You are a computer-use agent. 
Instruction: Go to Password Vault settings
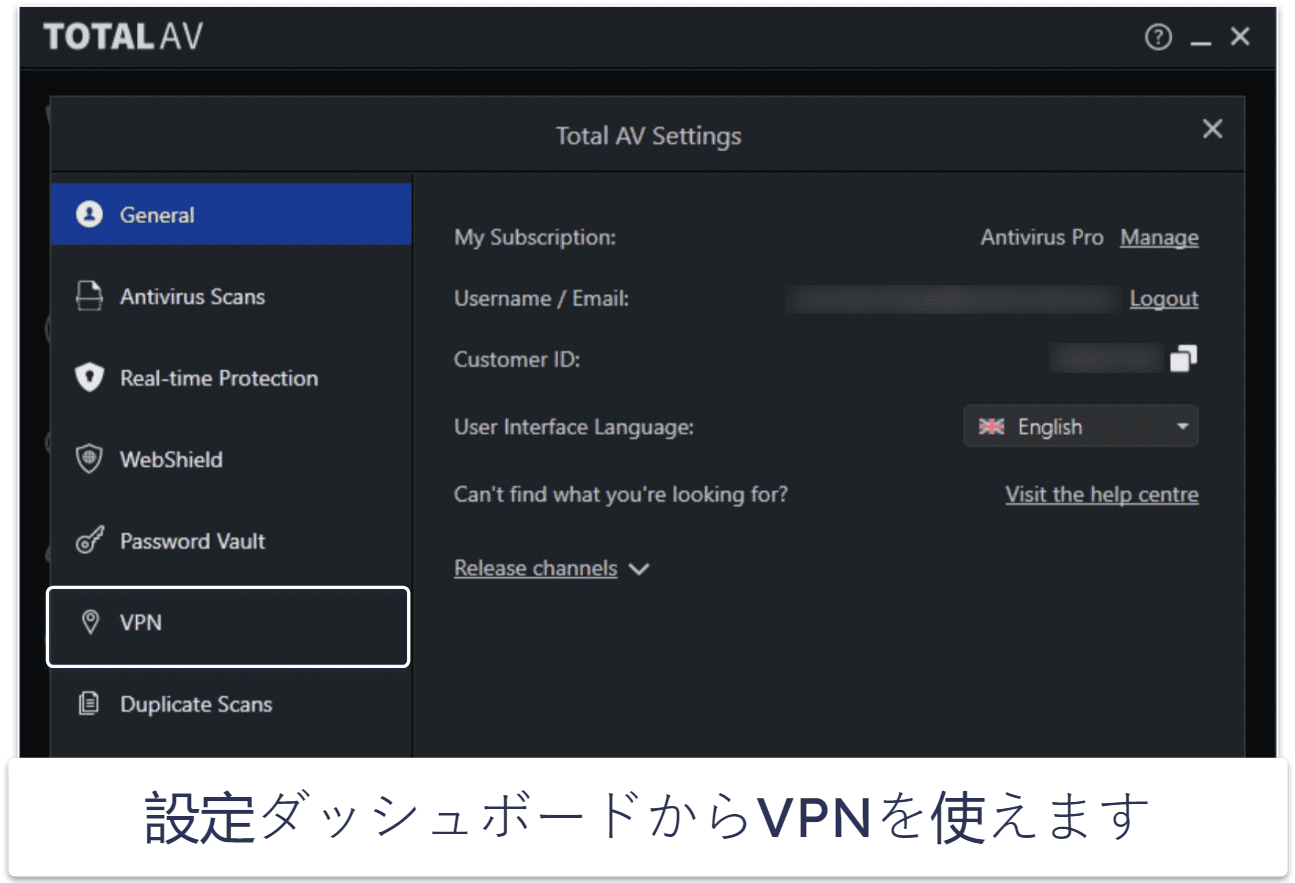click(231, 541)
